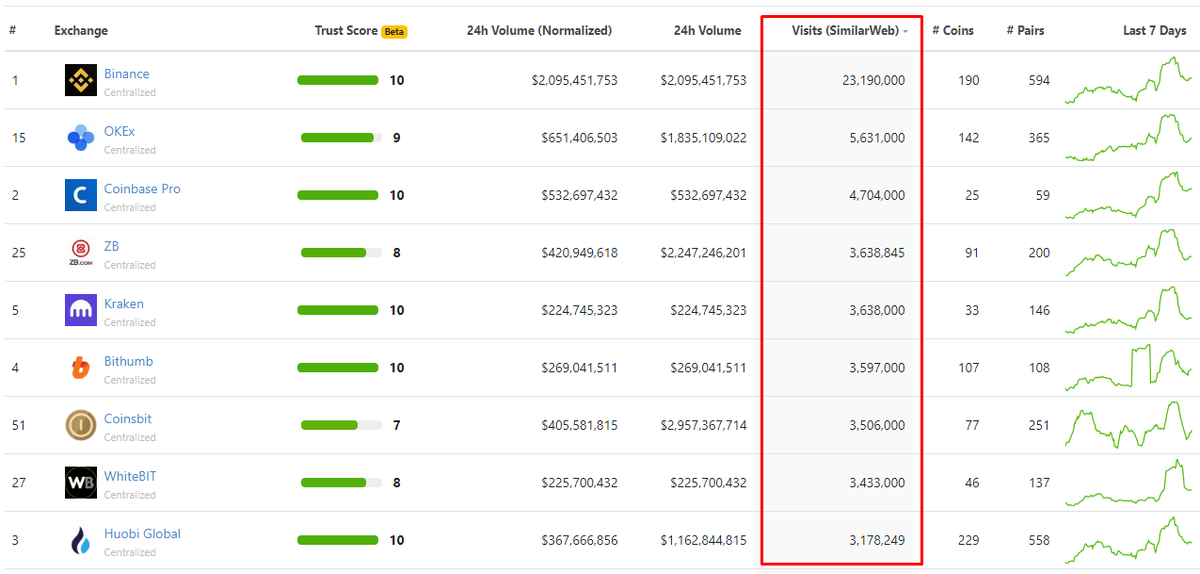Click OKEx normalized volume $651,406,503

pyautogui.click(x=579, y=138)
